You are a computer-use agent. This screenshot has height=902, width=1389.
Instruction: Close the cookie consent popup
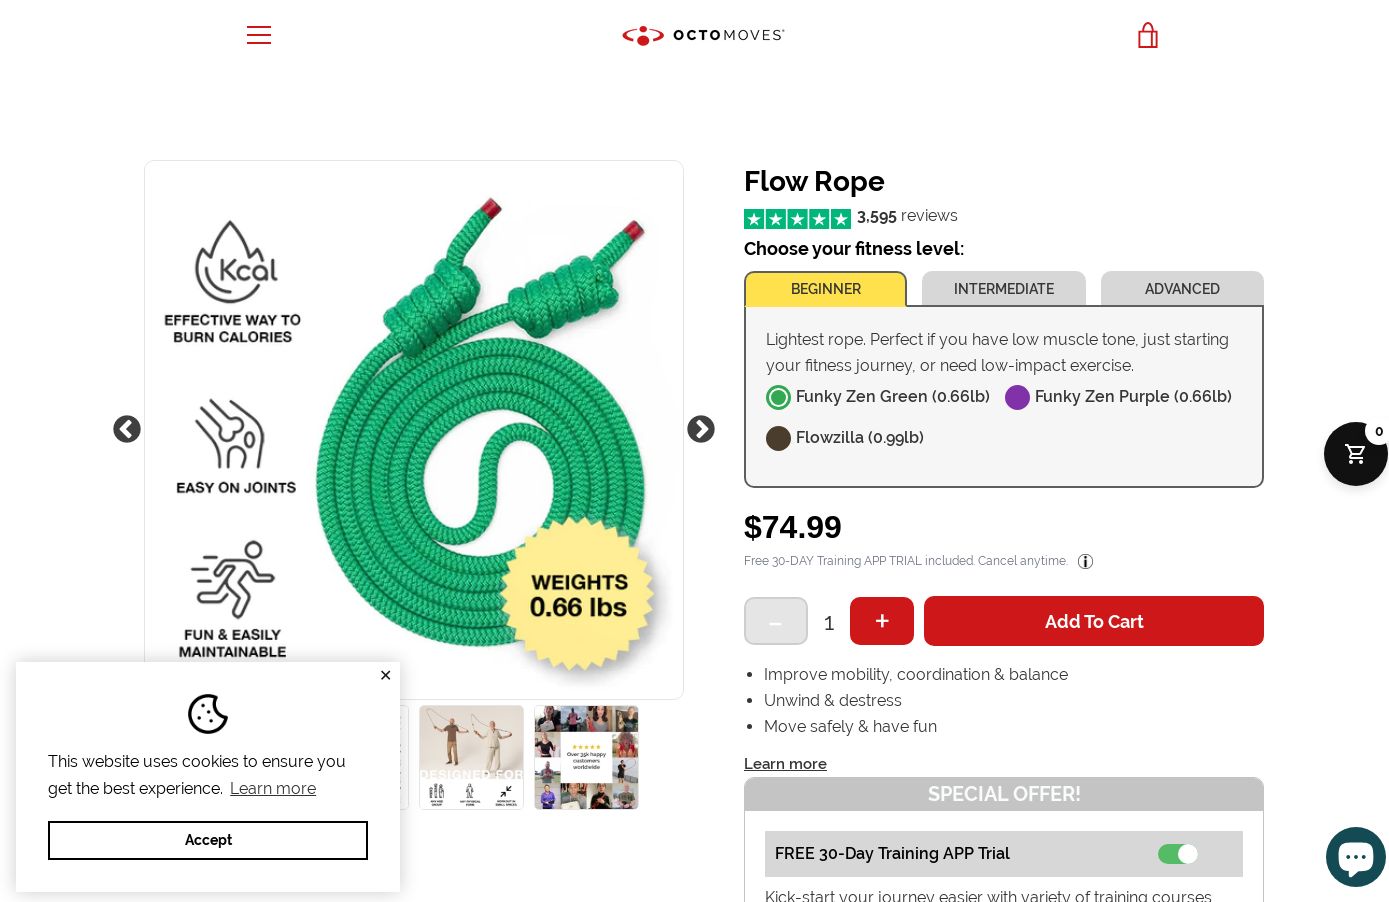click(x=385, y=675)
